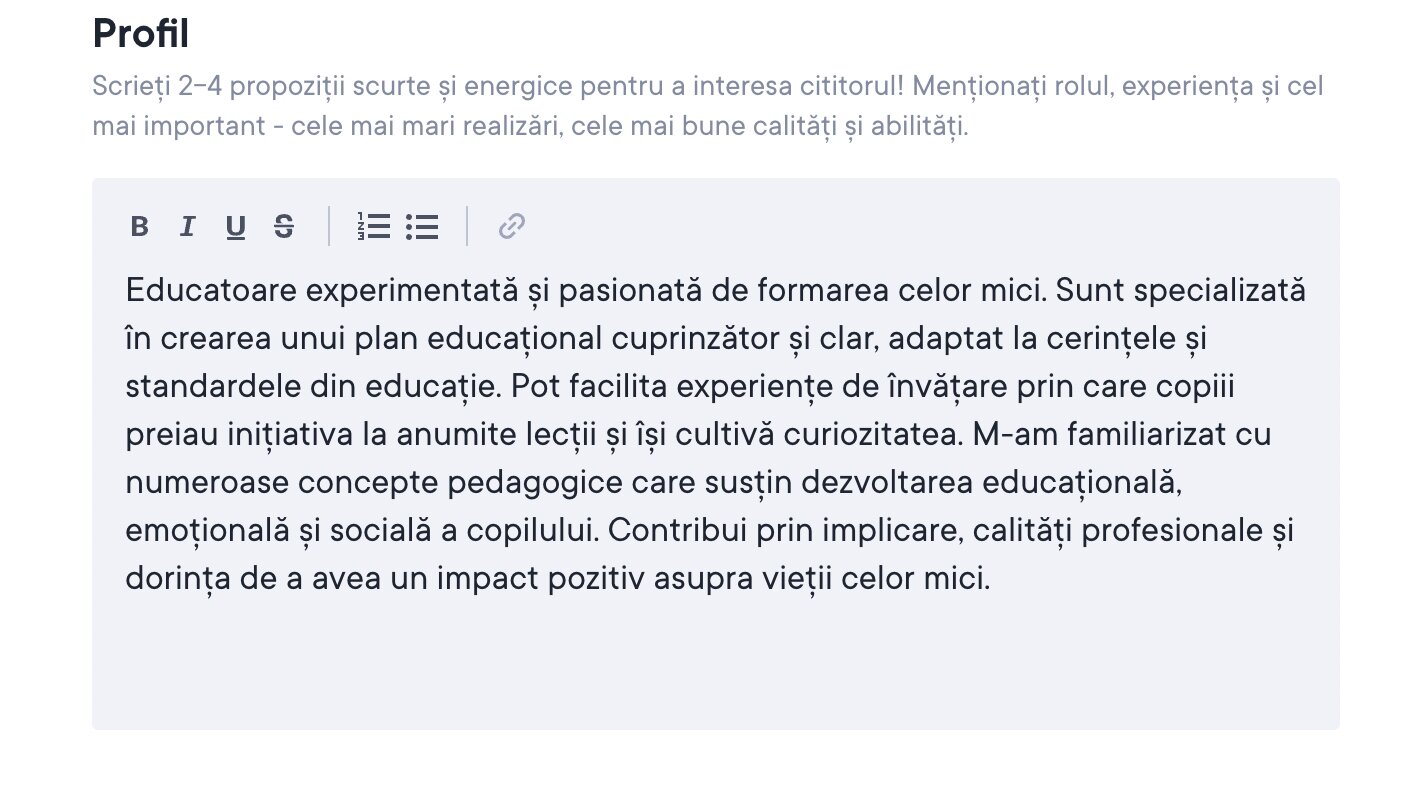Click the empty area below the profile text
The height and width of the screenshot is (792, 1414).
pyautogui.click(x=715, y=665)
